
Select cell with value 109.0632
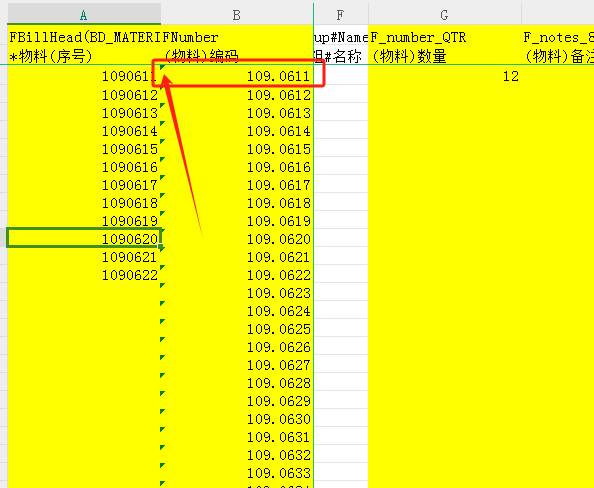point(237,454)
